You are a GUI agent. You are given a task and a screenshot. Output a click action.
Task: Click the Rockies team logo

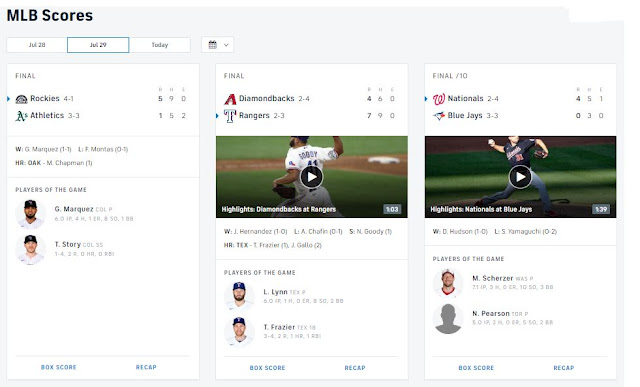[x=21, y=99]
